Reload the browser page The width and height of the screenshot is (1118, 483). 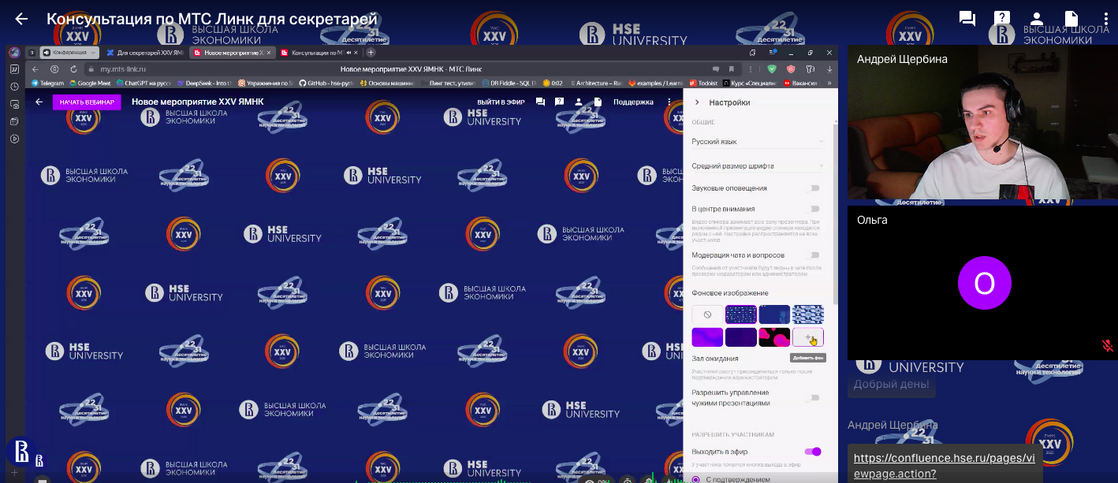[x=73, y=69]
